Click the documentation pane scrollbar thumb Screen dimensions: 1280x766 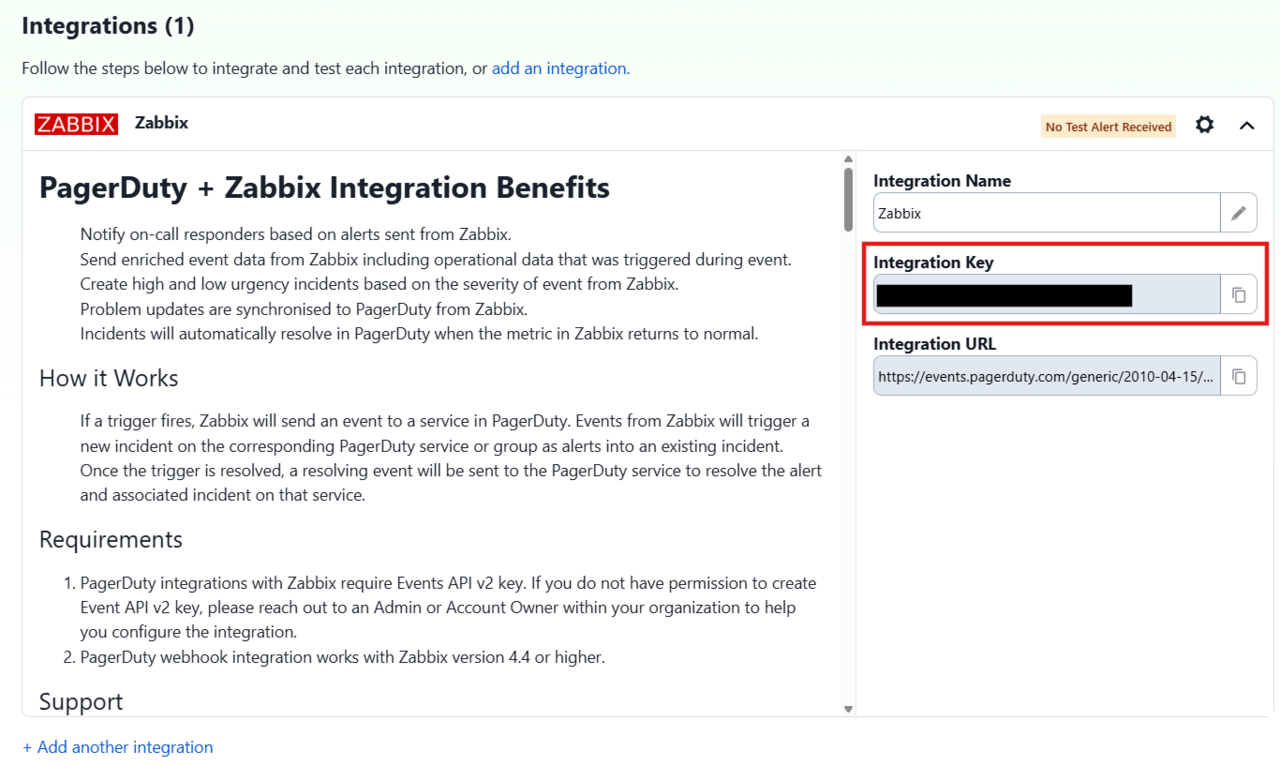tap(848, 199)
